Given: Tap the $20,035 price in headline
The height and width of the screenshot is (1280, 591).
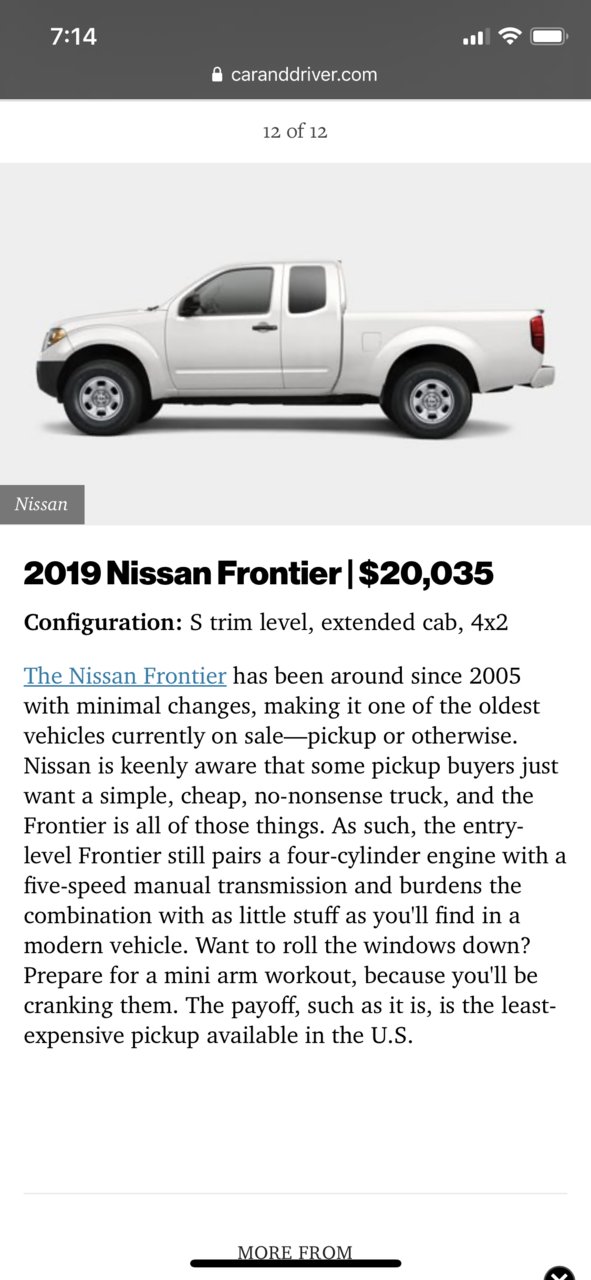Looking at the screenshot, I should pos(426,573).
